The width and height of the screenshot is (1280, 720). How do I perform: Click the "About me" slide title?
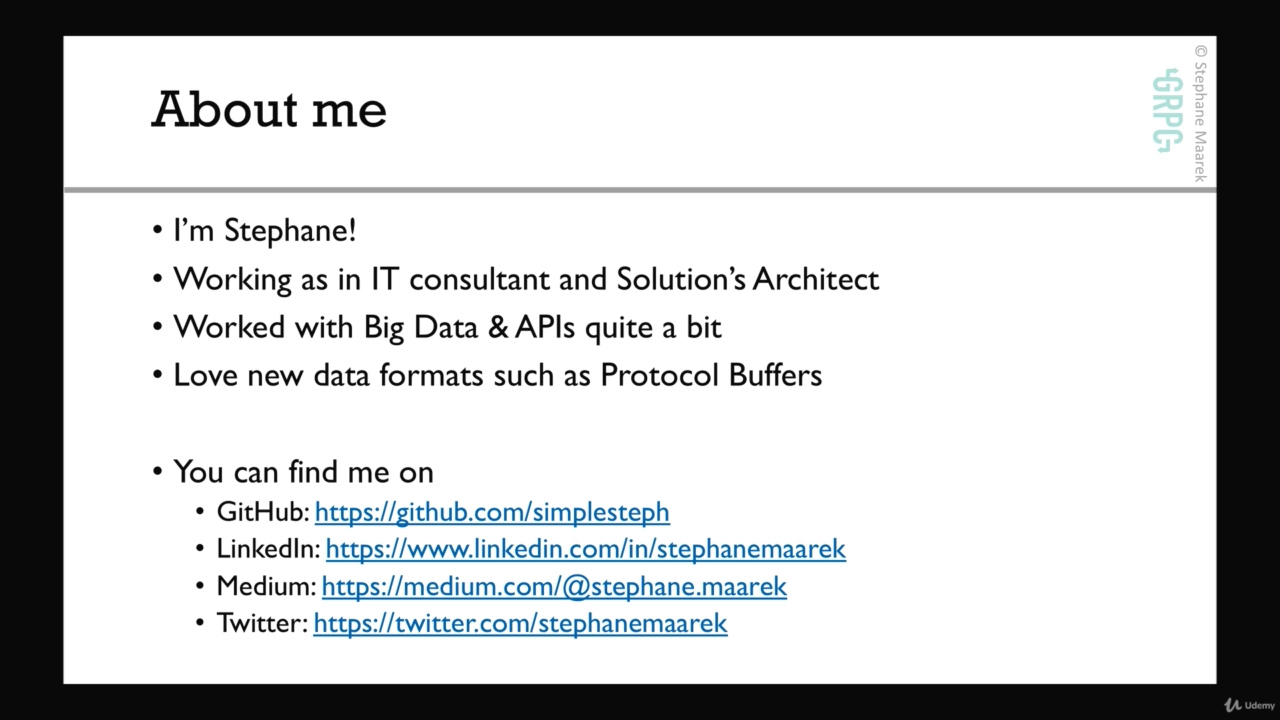pos(269,109)
